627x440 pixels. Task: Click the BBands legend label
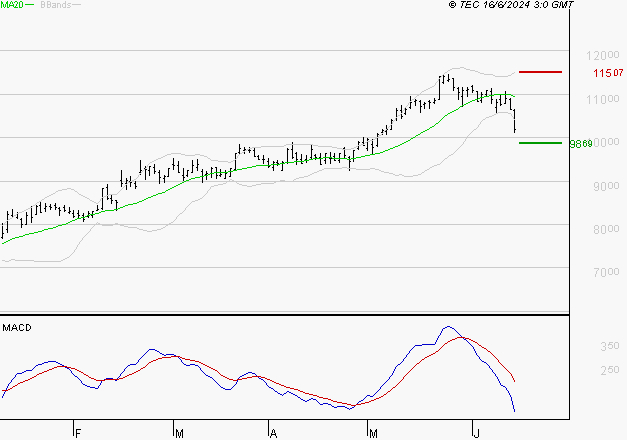point(56,5)
